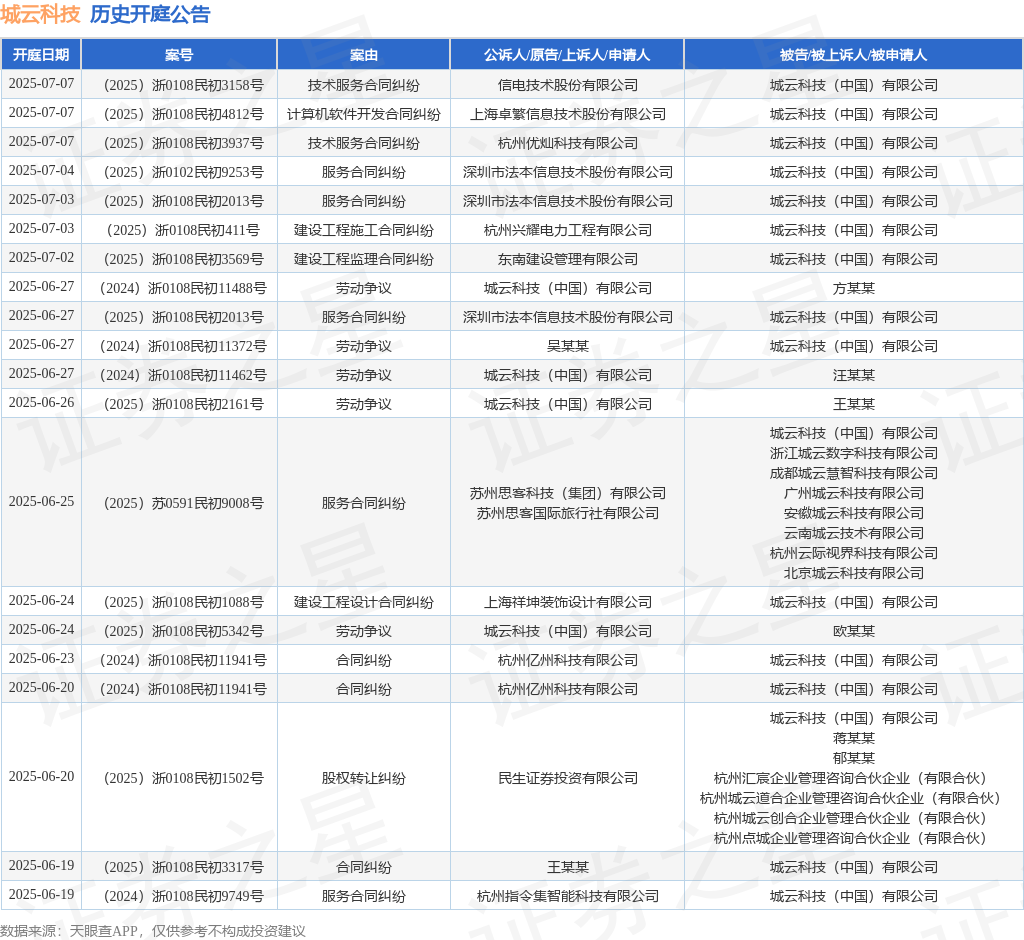Select case cause '股权转让纠纷'
The width and height of the screenshot is (1024, 940).
coord(364,779)
